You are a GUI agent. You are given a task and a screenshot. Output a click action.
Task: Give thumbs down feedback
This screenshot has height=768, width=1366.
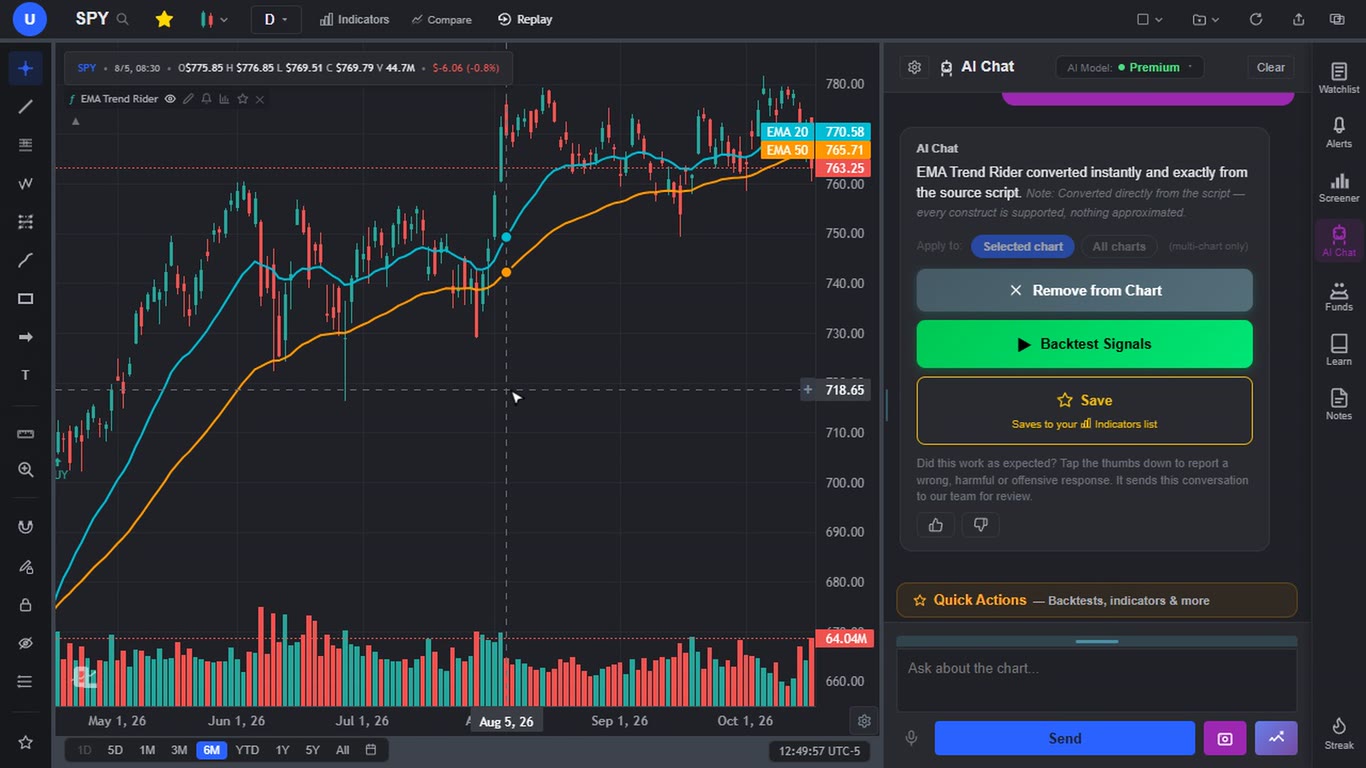click(981, 525)
